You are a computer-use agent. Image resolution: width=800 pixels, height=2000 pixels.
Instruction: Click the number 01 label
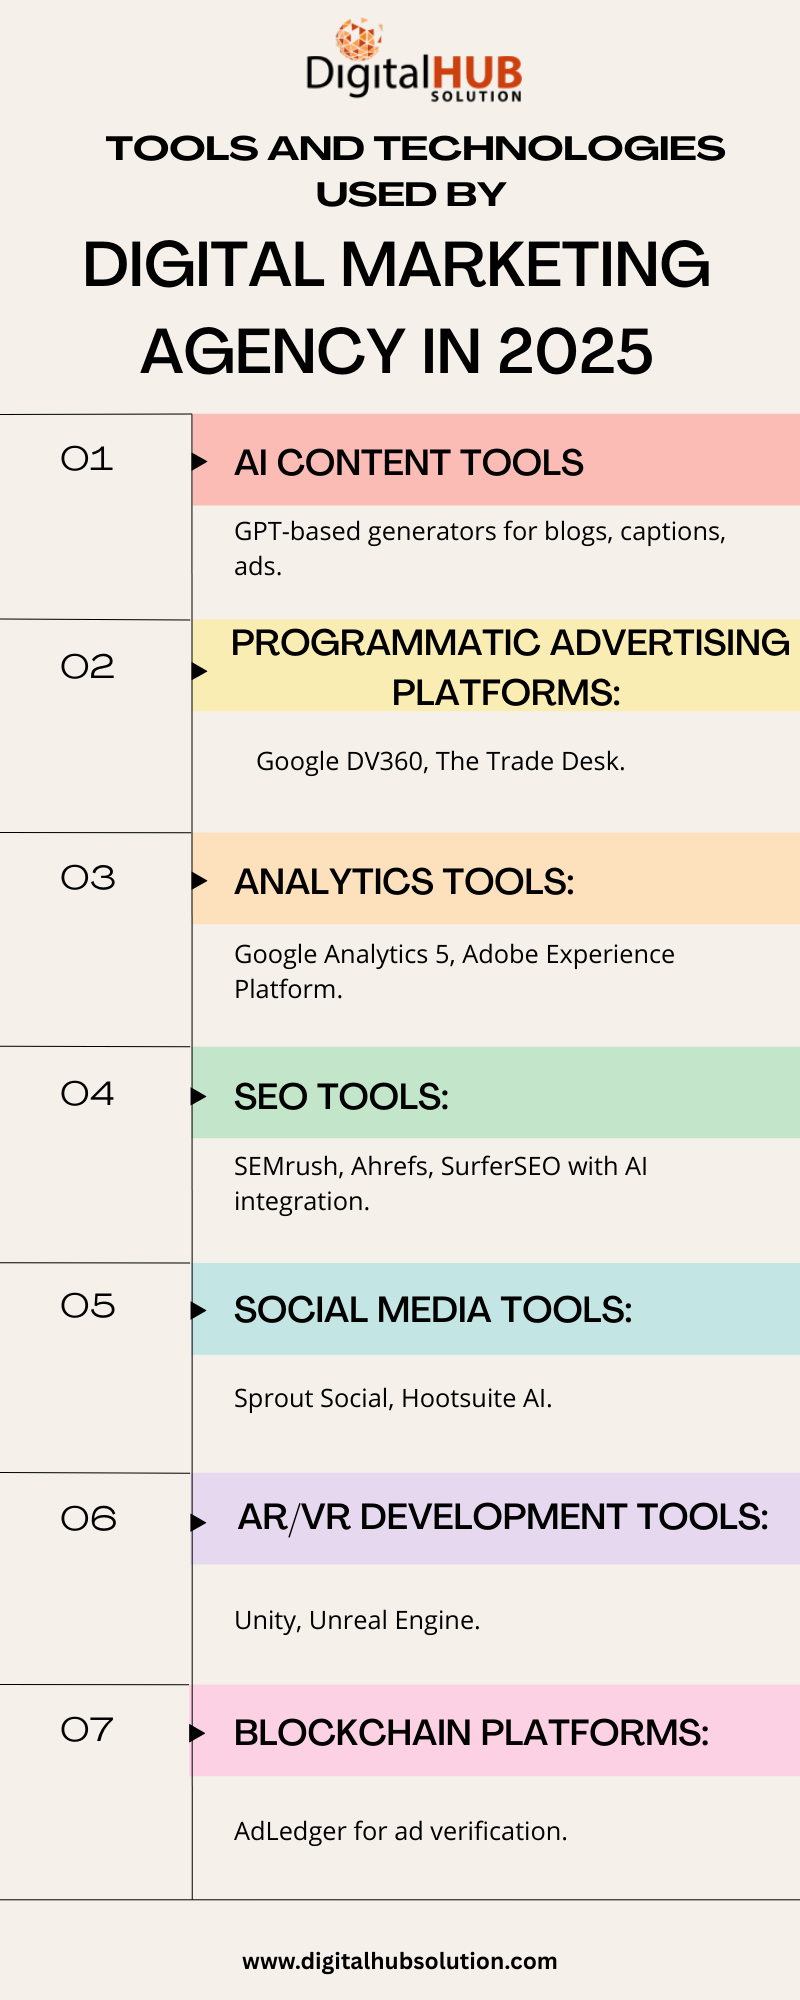[87, 459]
